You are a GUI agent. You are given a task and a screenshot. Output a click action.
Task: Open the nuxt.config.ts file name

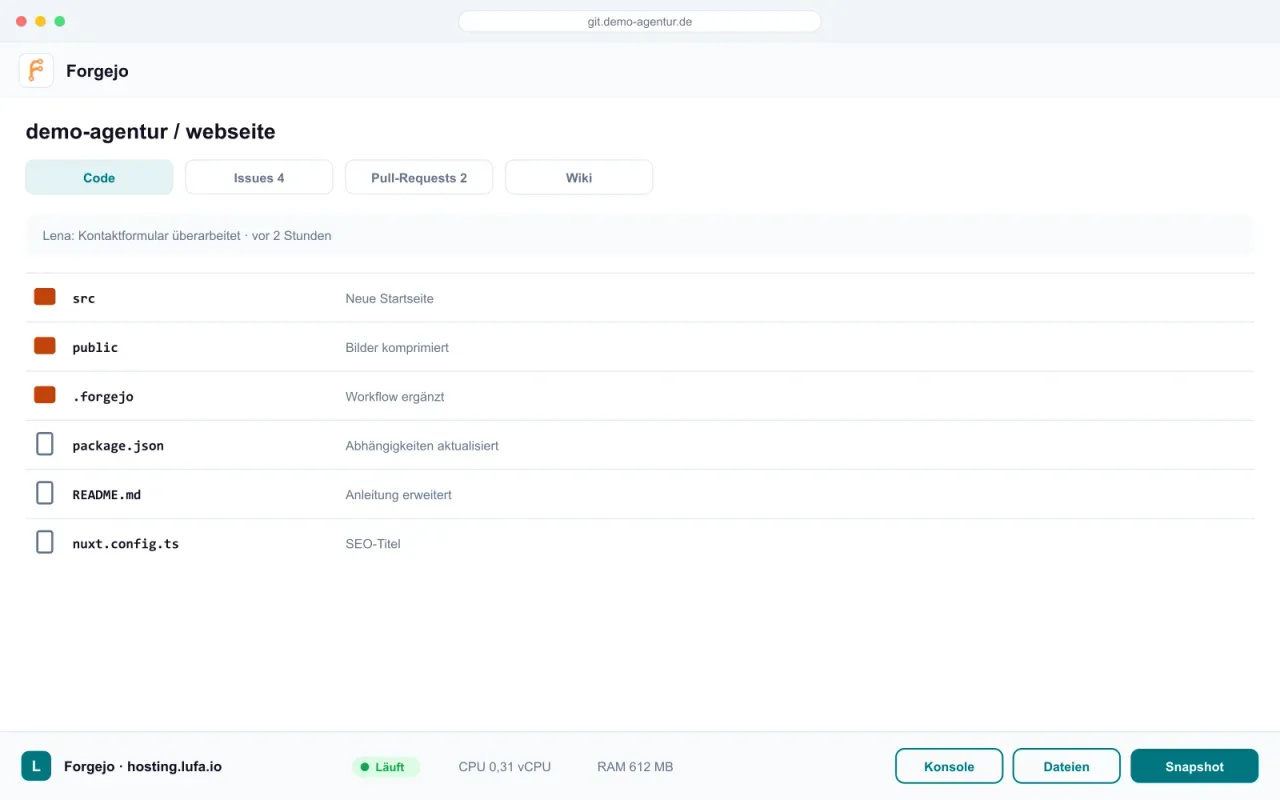click(x=126, y=544)
